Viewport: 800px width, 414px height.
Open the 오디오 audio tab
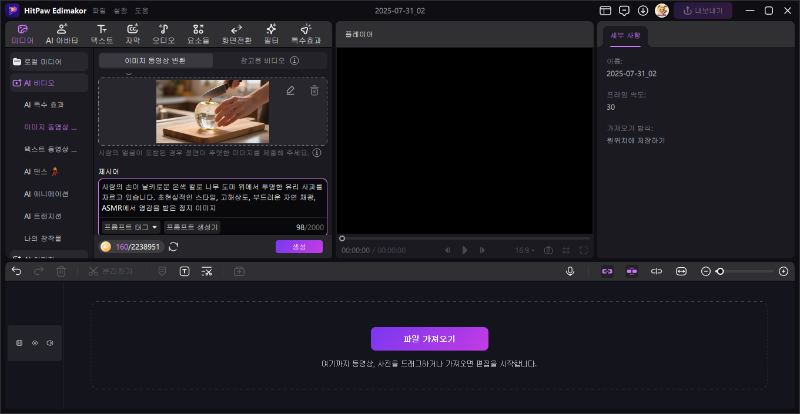tap(163, 34)
